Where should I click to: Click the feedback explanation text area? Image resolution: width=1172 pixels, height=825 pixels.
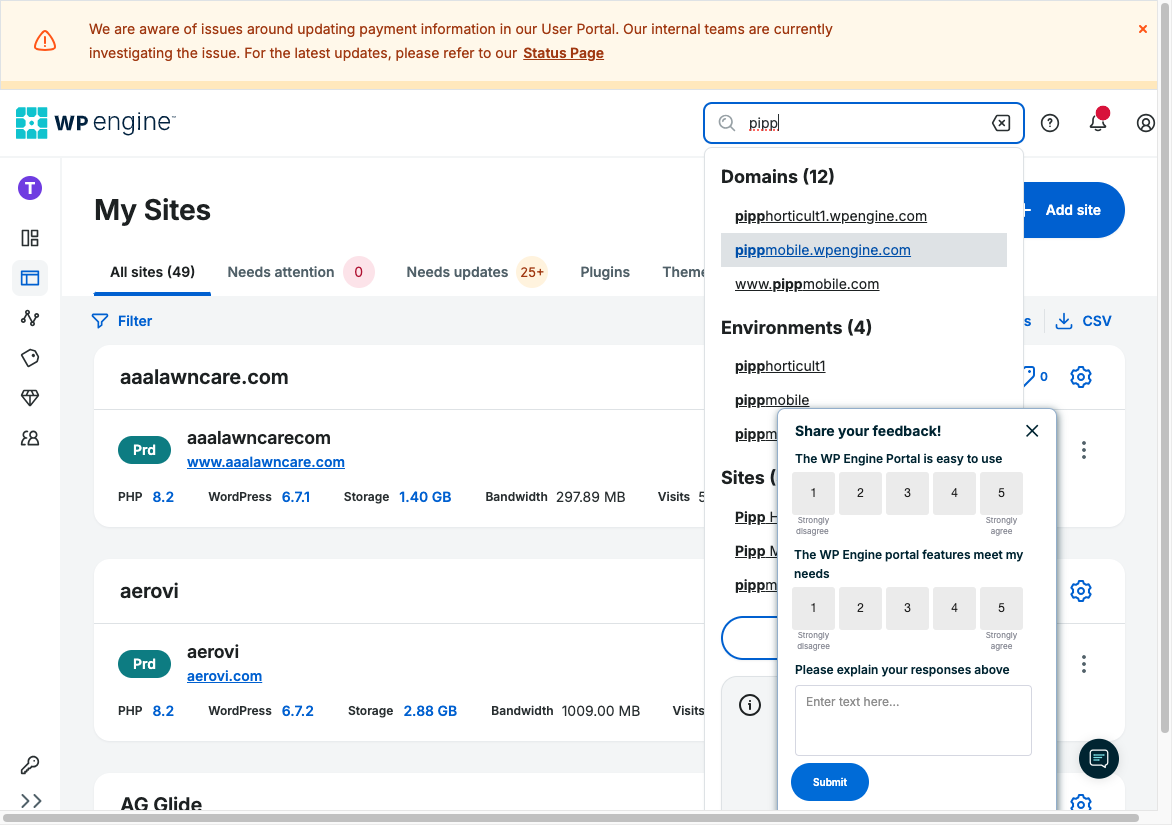tap(913, 720)
